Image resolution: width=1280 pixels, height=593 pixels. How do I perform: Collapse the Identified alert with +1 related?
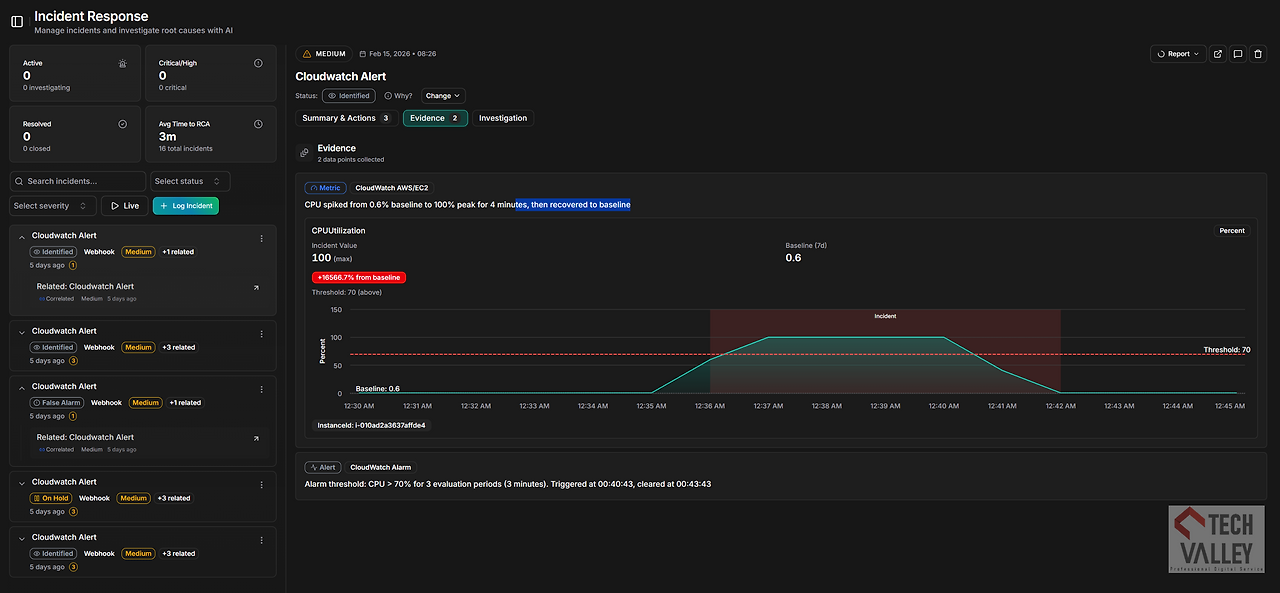coord(21,237)
